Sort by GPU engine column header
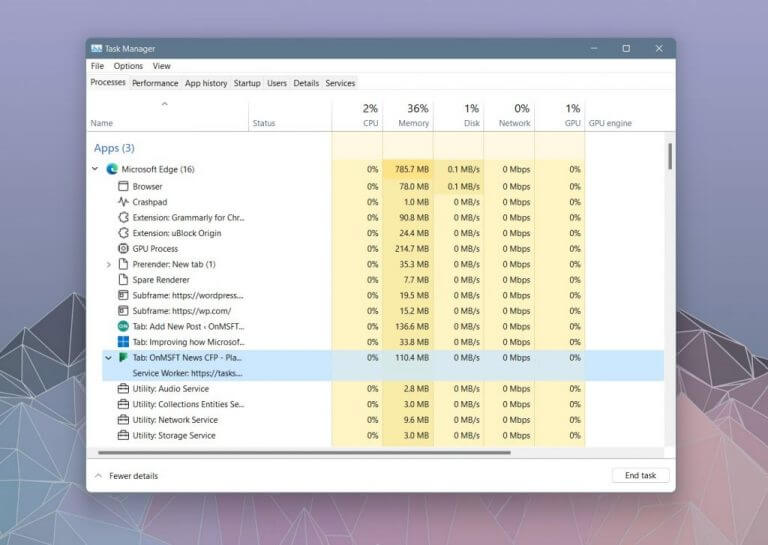 tap(610, 123)
